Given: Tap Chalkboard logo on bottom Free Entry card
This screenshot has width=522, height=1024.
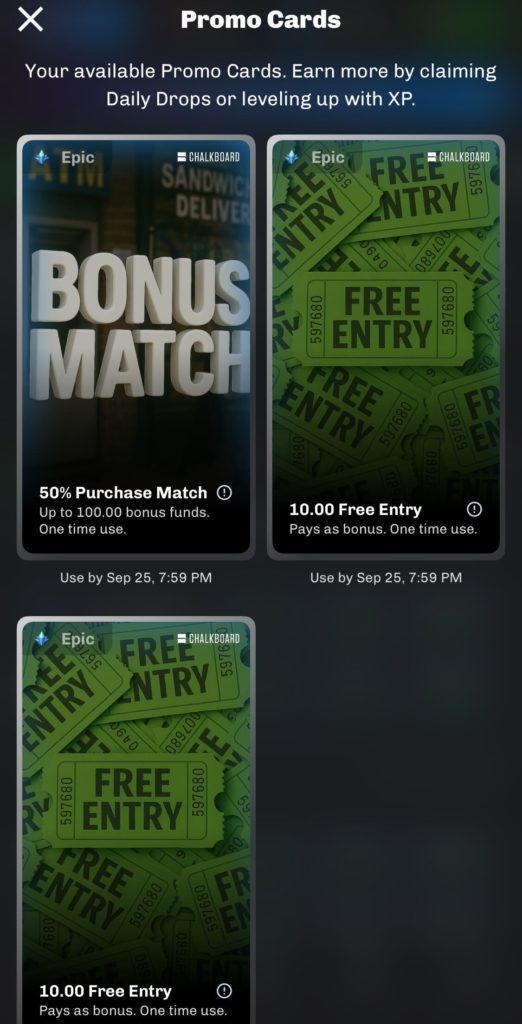Looking at the screenshot, I should (x=208, y=638).
